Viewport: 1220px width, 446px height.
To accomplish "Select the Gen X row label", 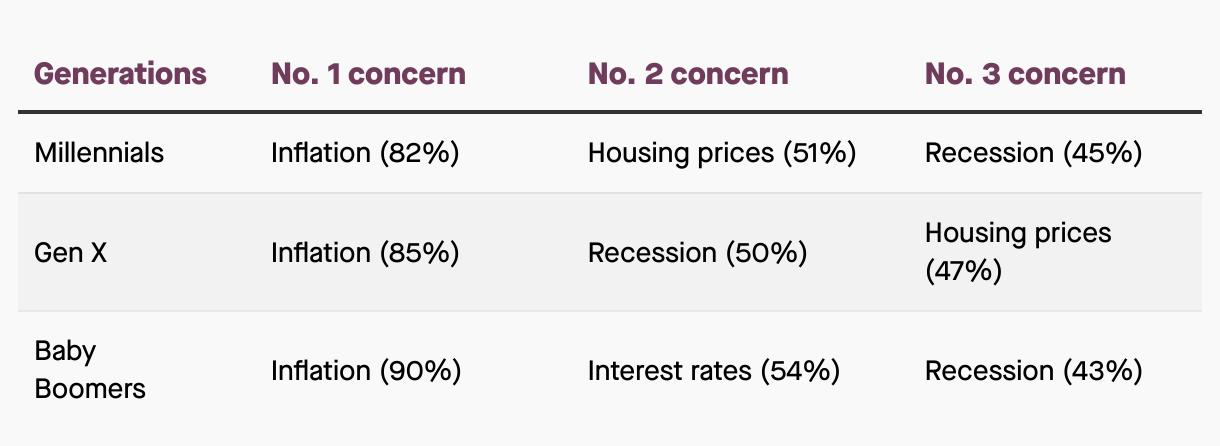I will (71, 253).
